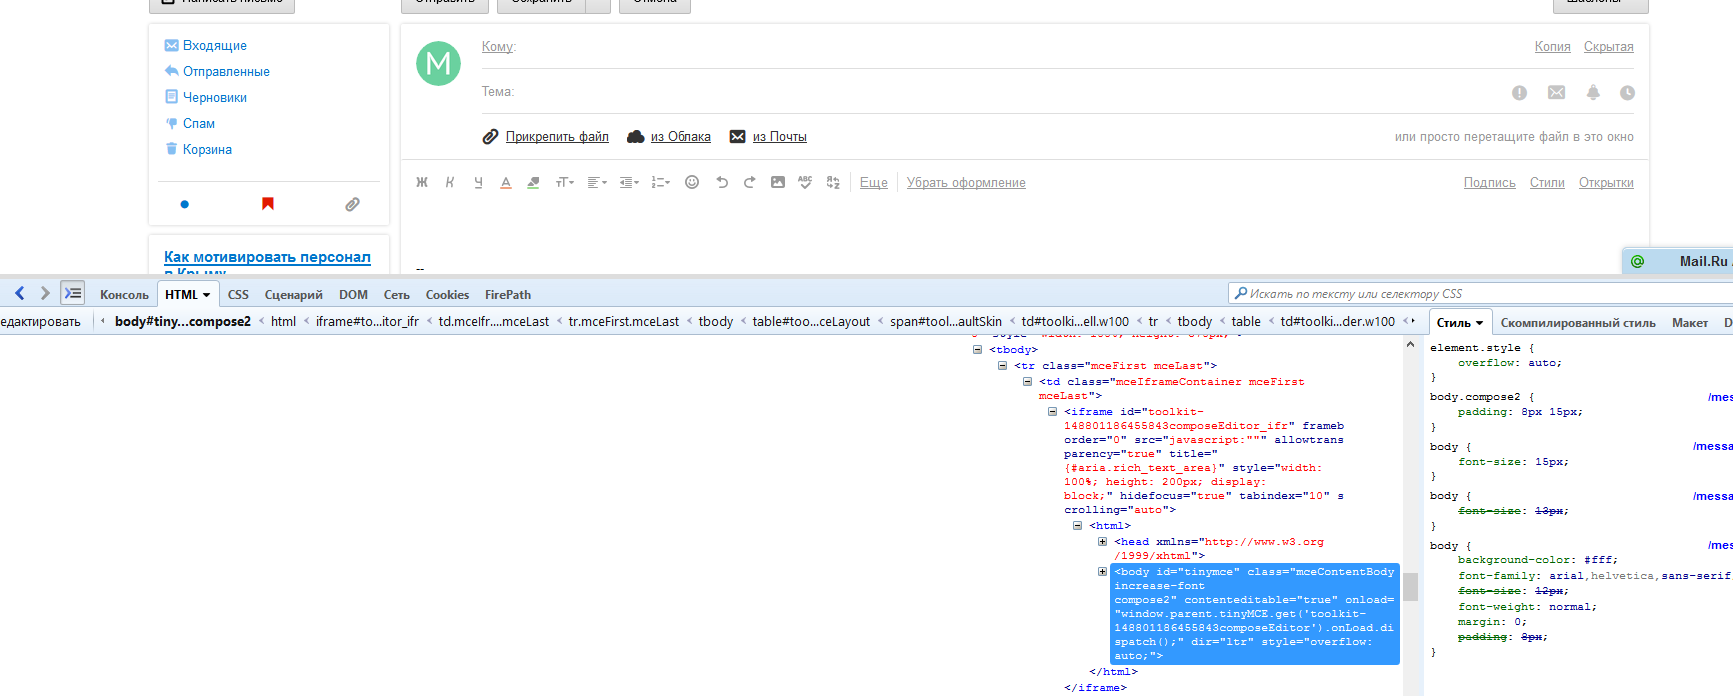Open the text alignment dropdown
Image resolution: width=1733 pixels, height=696 pixels.
596,182
